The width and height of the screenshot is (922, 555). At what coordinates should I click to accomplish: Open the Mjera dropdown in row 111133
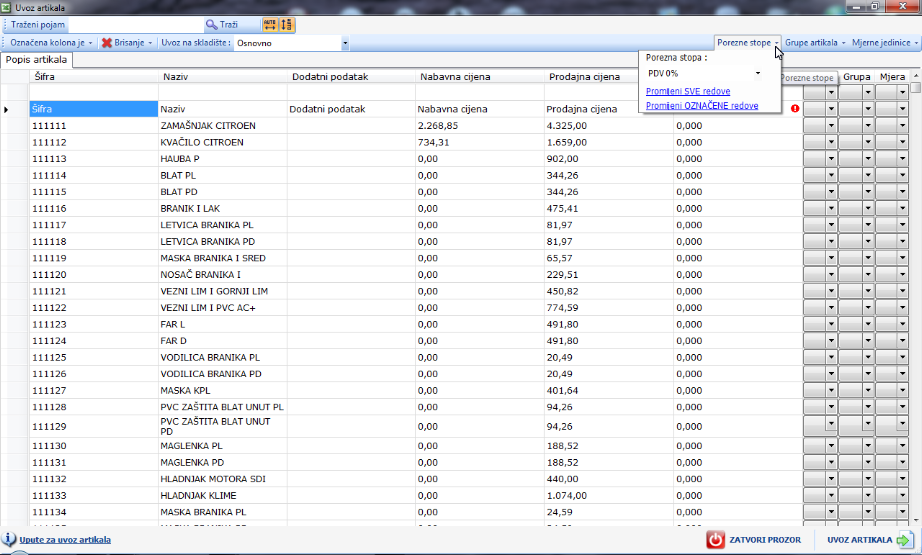pos(902,496)
